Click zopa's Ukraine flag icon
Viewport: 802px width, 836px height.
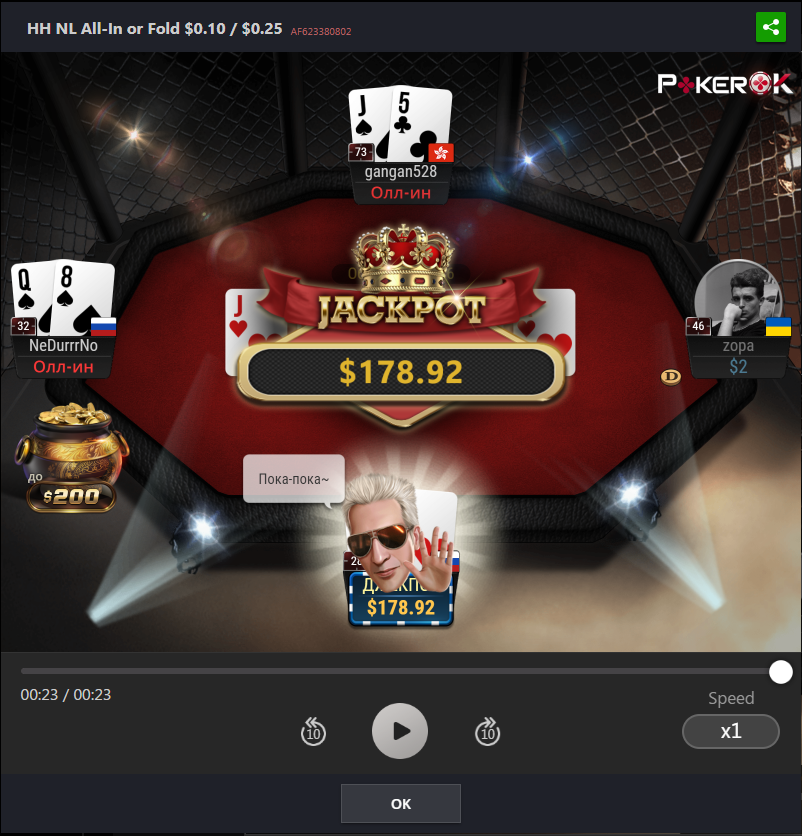pyautogui.click(x=779, y=326)
